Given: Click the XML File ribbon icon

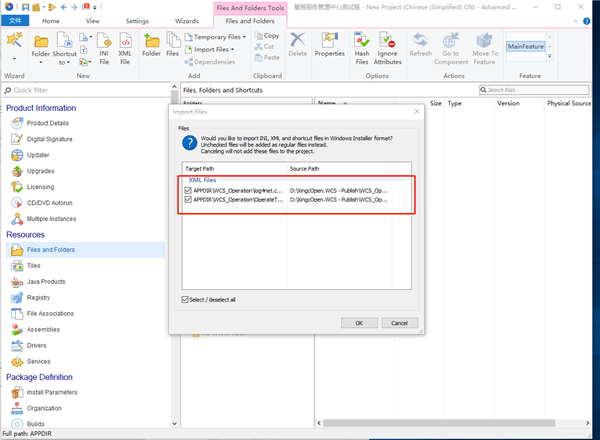Looking at the screenshot, I should [126, 47].
